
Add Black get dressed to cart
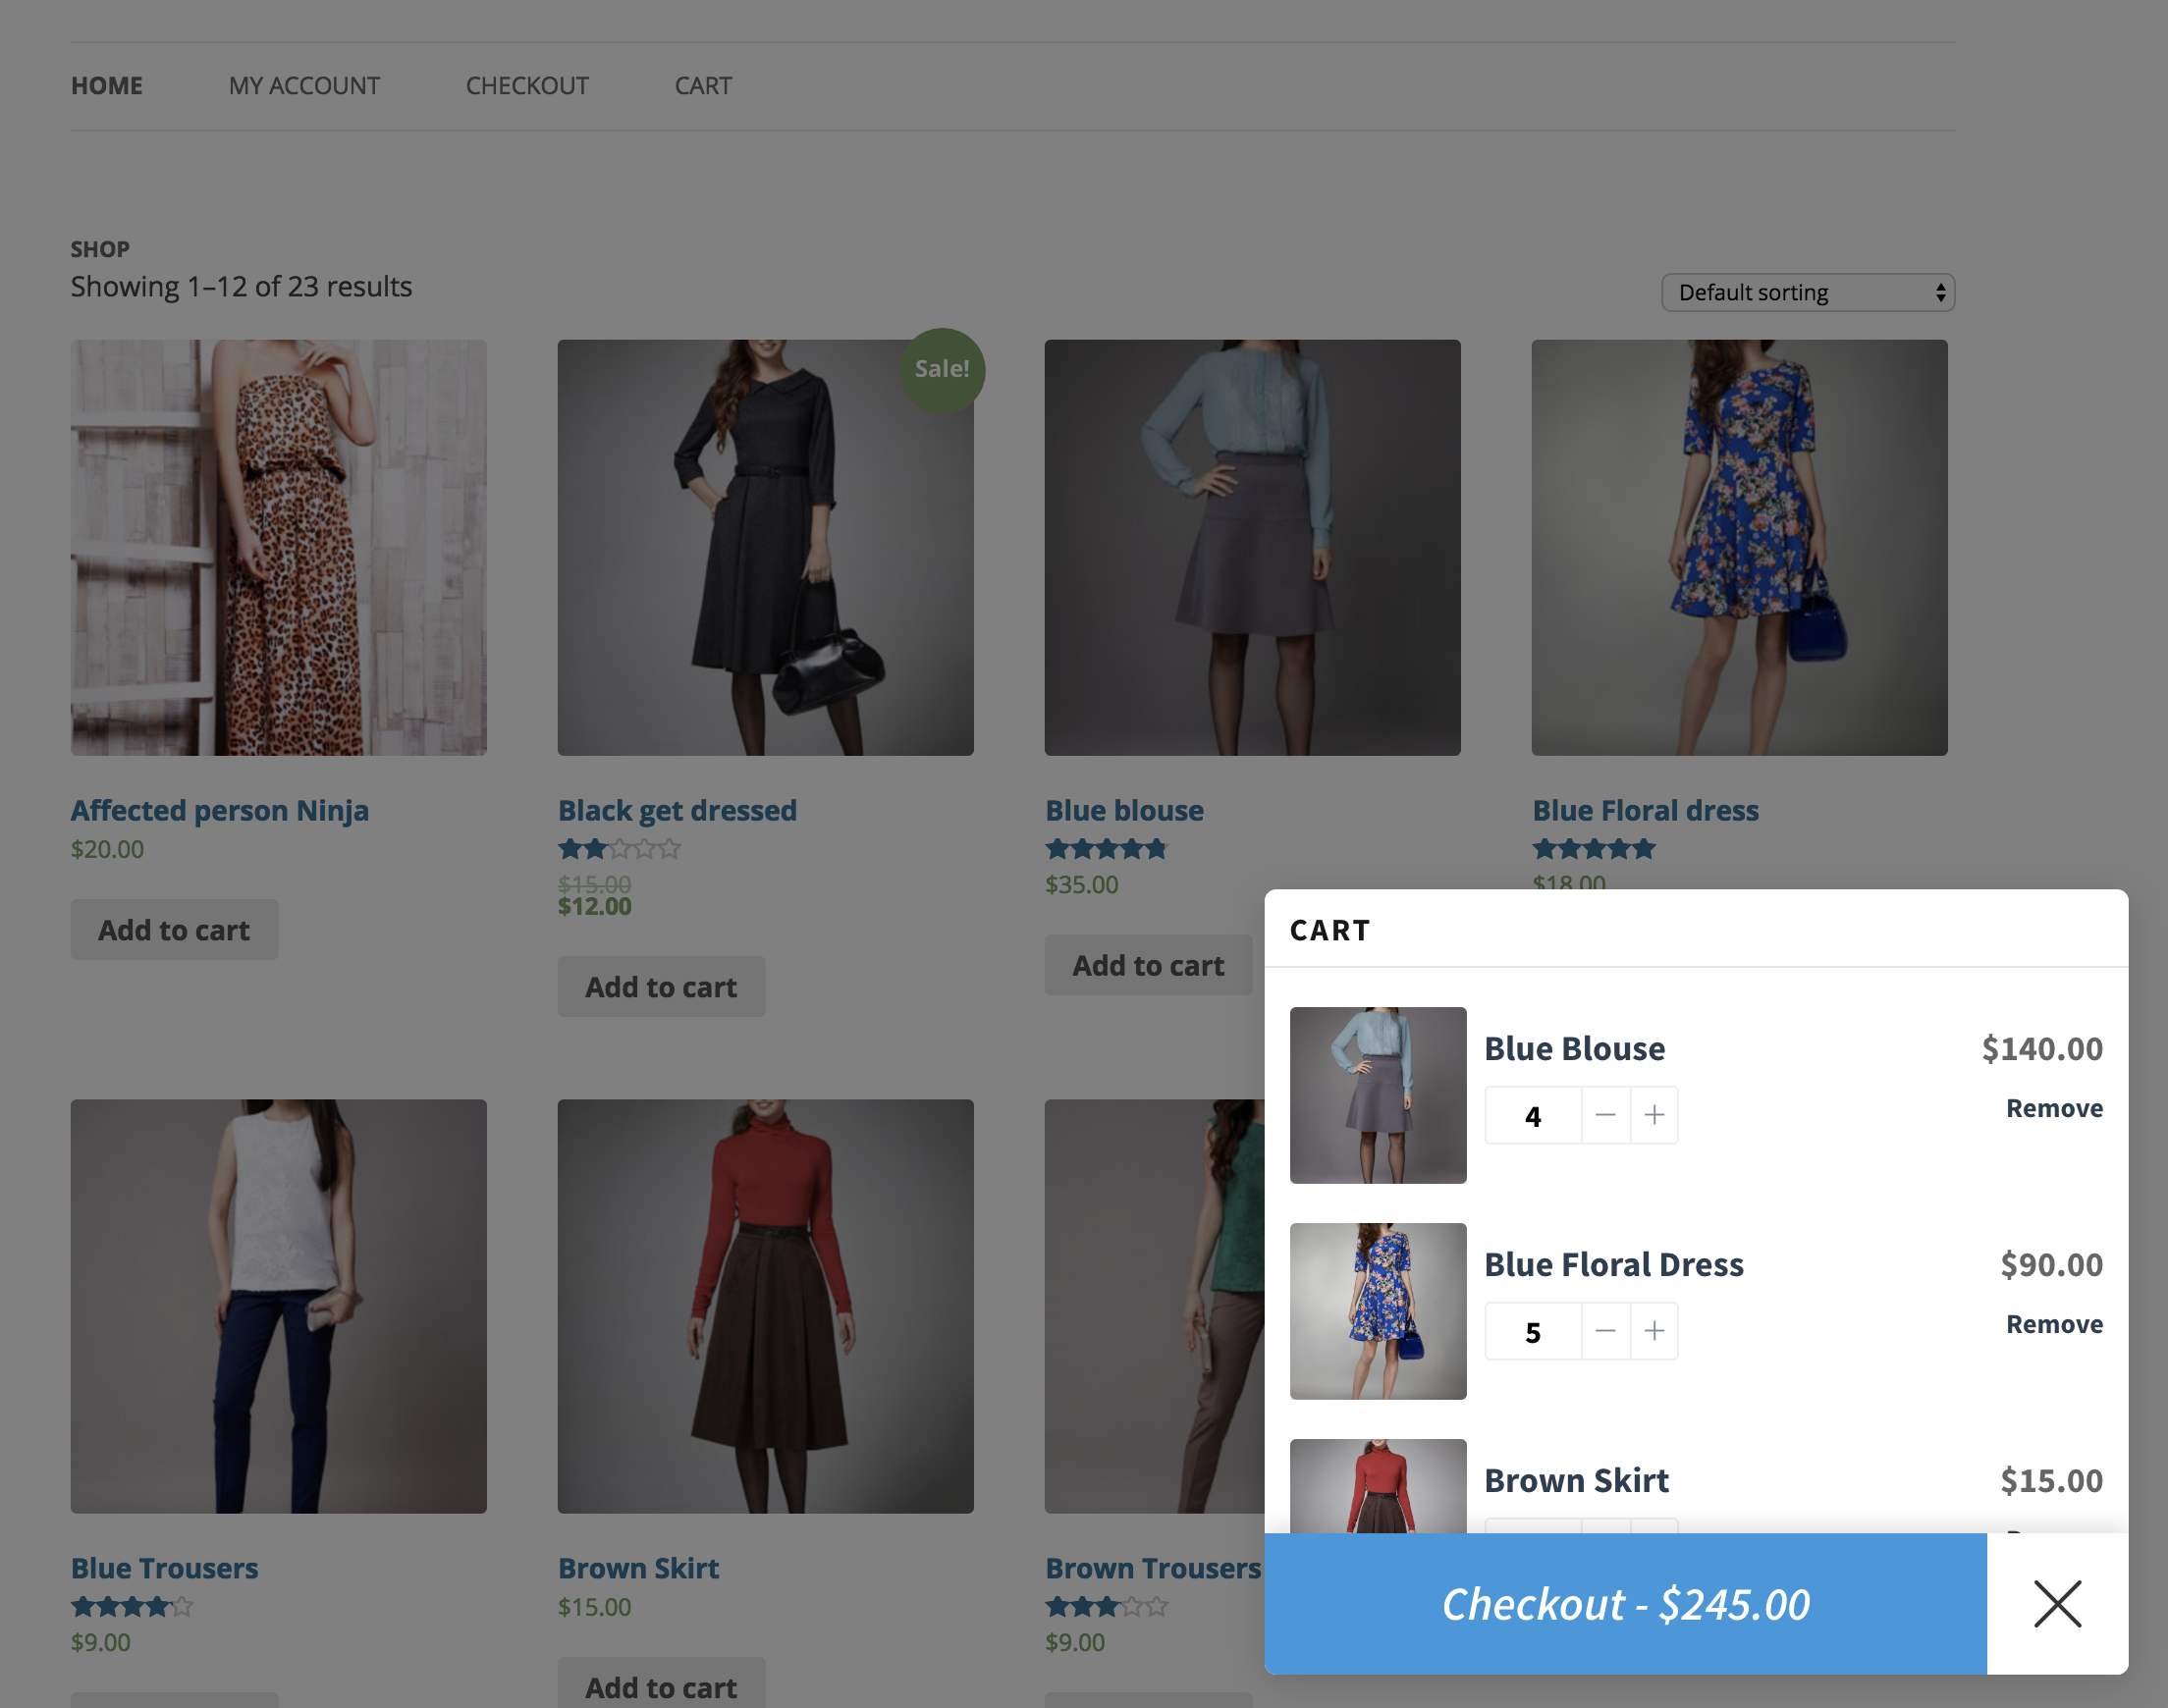pyautogui.click(x=661, y=987)
